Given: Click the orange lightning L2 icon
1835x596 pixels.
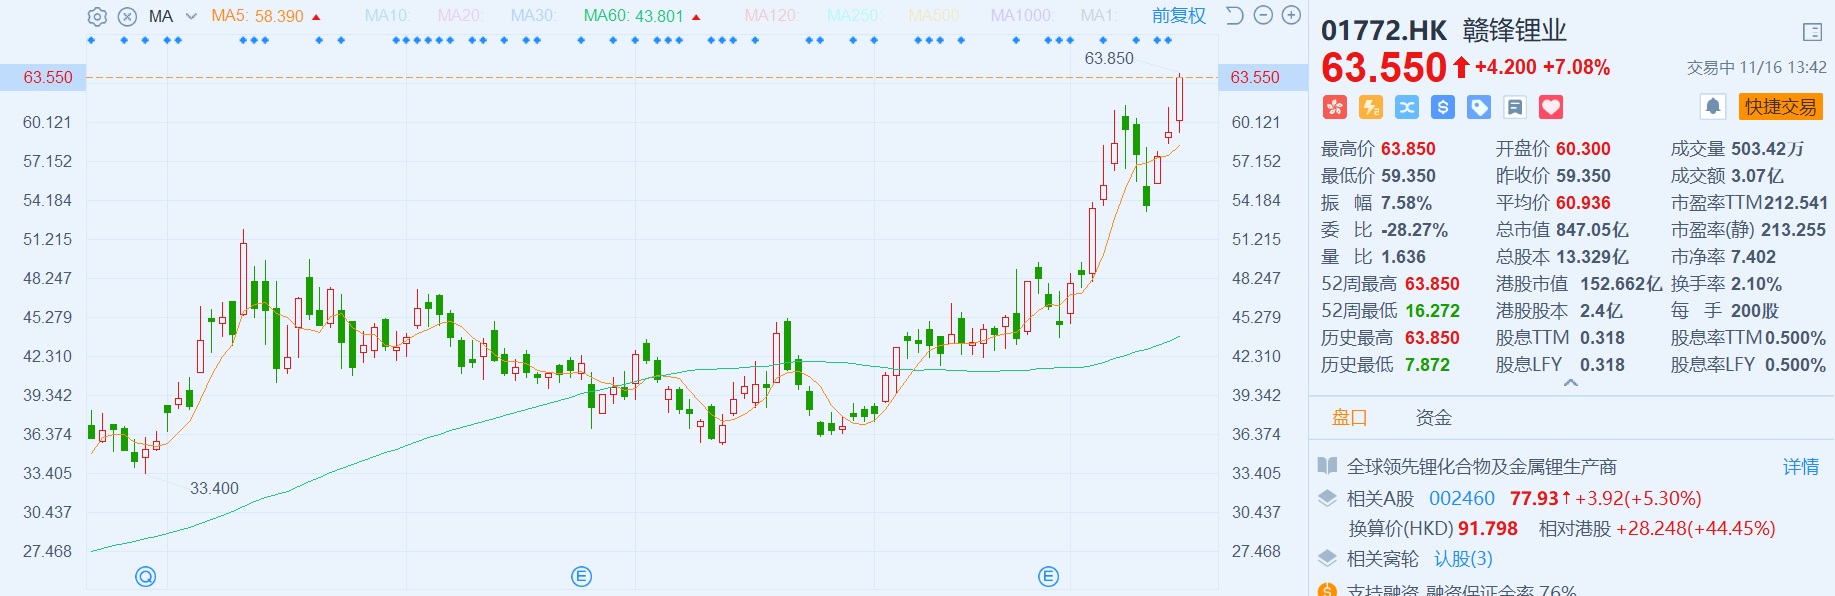Looking at the screenshot, I should point(1371,107).
